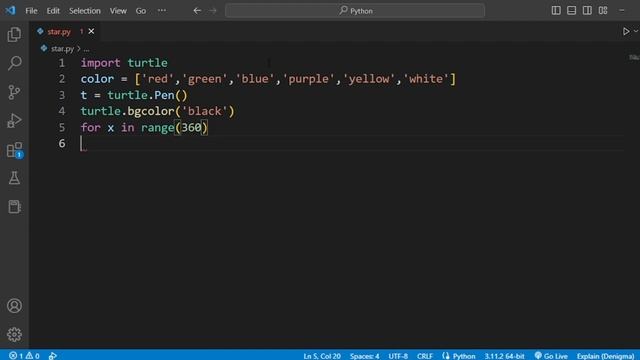The width and height of the screenshot is (640, 360).
Task: Click line number 6 in the gutter
Action: (62, 143)
